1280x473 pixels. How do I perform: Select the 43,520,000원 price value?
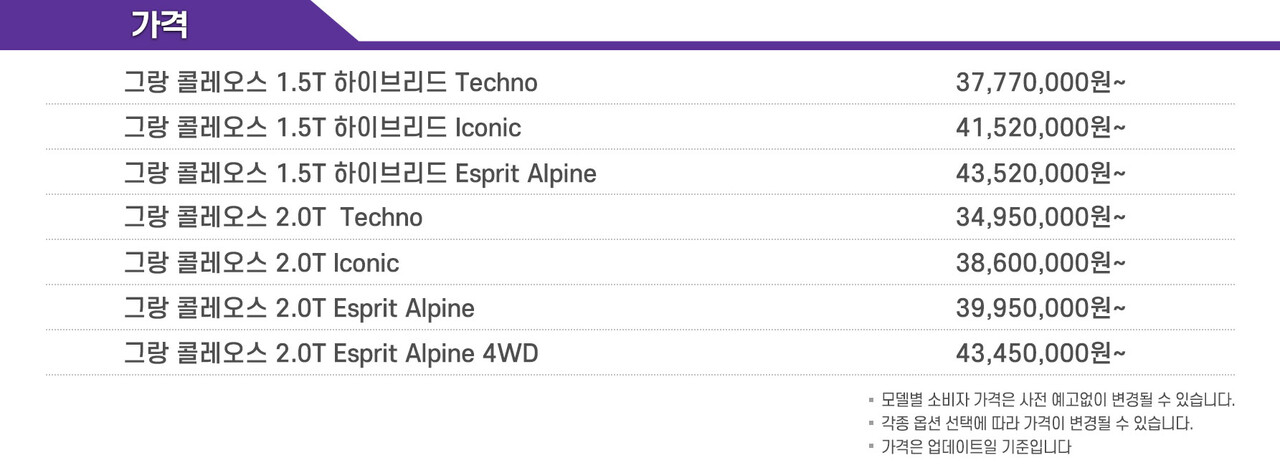(x=1041, y=173)
